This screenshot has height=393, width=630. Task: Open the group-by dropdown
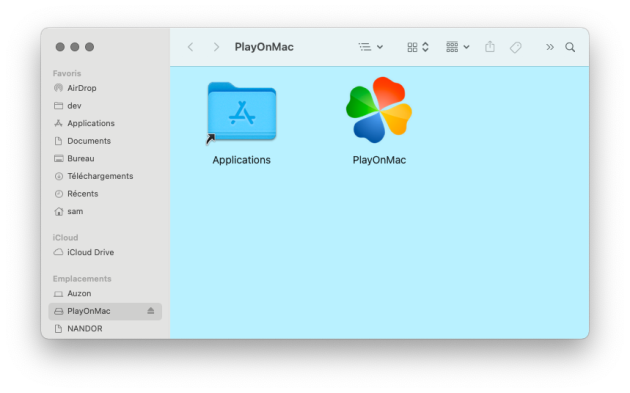[x=458, y=47]
